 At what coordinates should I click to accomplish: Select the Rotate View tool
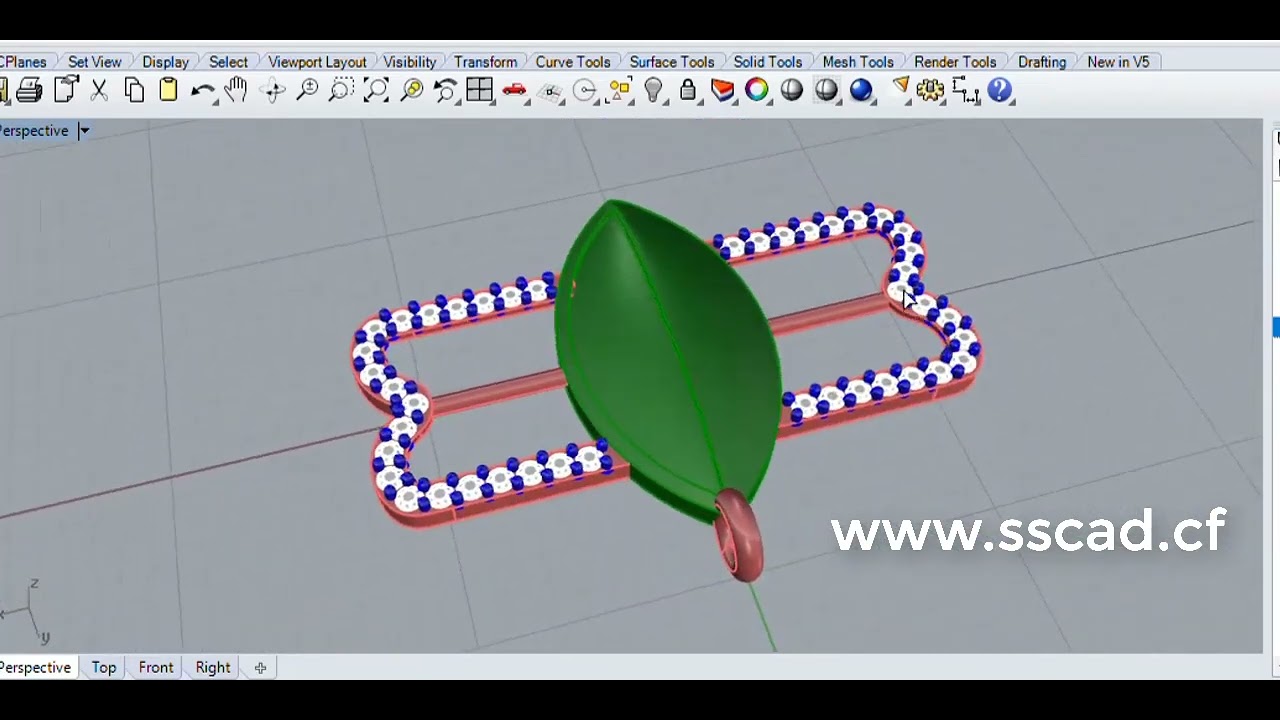pos(272,91)
